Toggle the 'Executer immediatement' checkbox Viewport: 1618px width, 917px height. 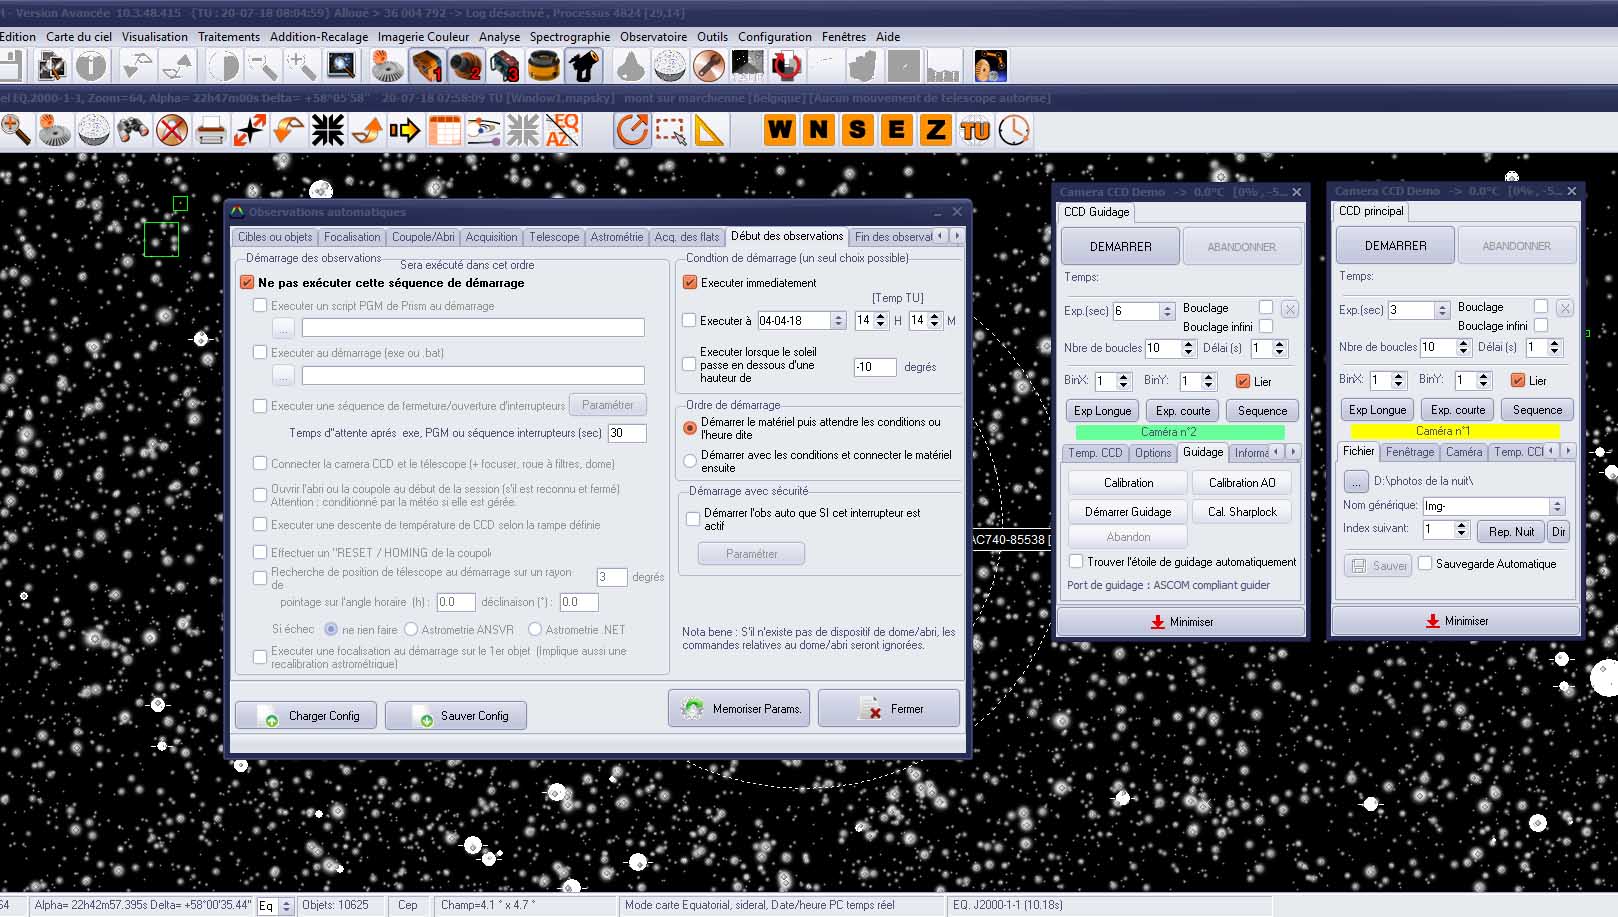(689, 283)
